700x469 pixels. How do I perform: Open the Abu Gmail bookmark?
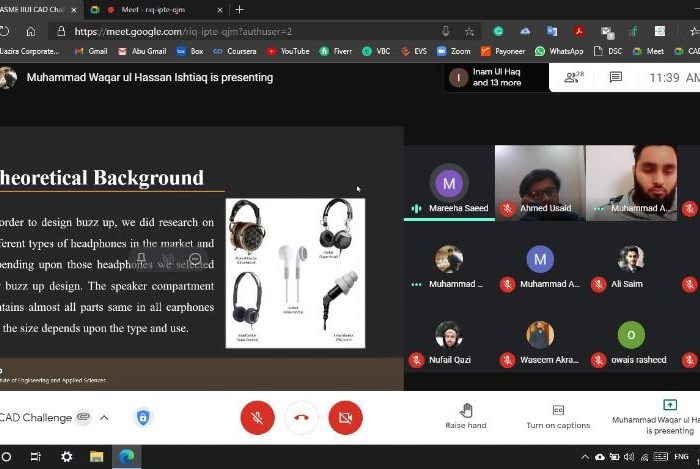pos(142,51)
